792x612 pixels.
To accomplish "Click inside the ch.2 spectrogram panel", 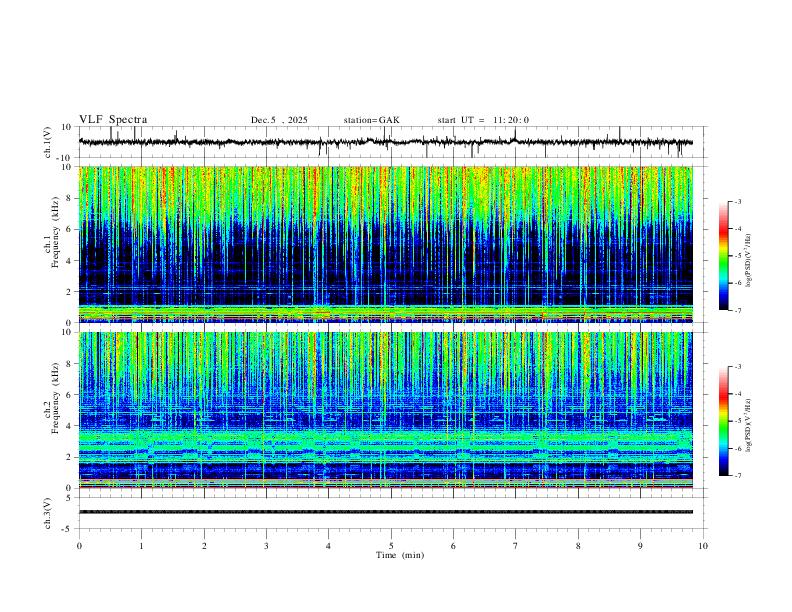I will pos(386,410).
